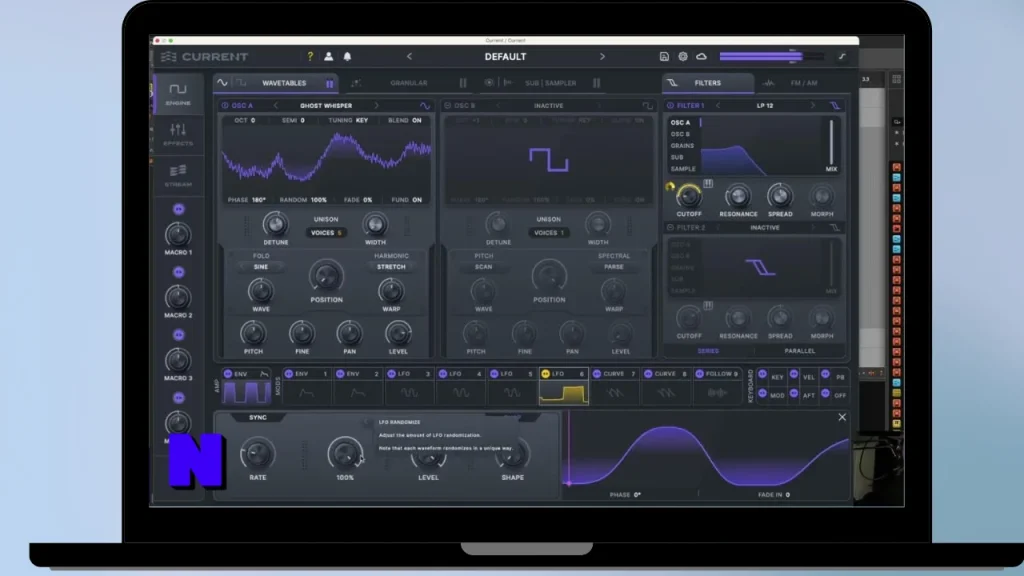
Task: Select Grains as Filter 1 source
Action: tap(682, 146)
